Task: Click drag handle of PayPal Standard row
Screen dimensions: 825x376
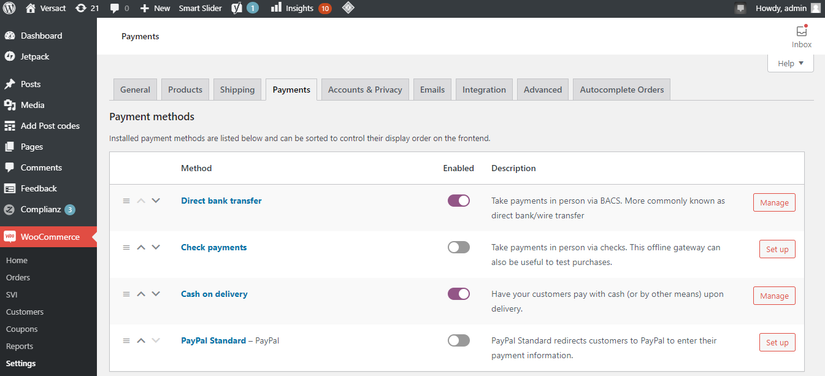Action: pyautogui.click(x=126, y=340)
